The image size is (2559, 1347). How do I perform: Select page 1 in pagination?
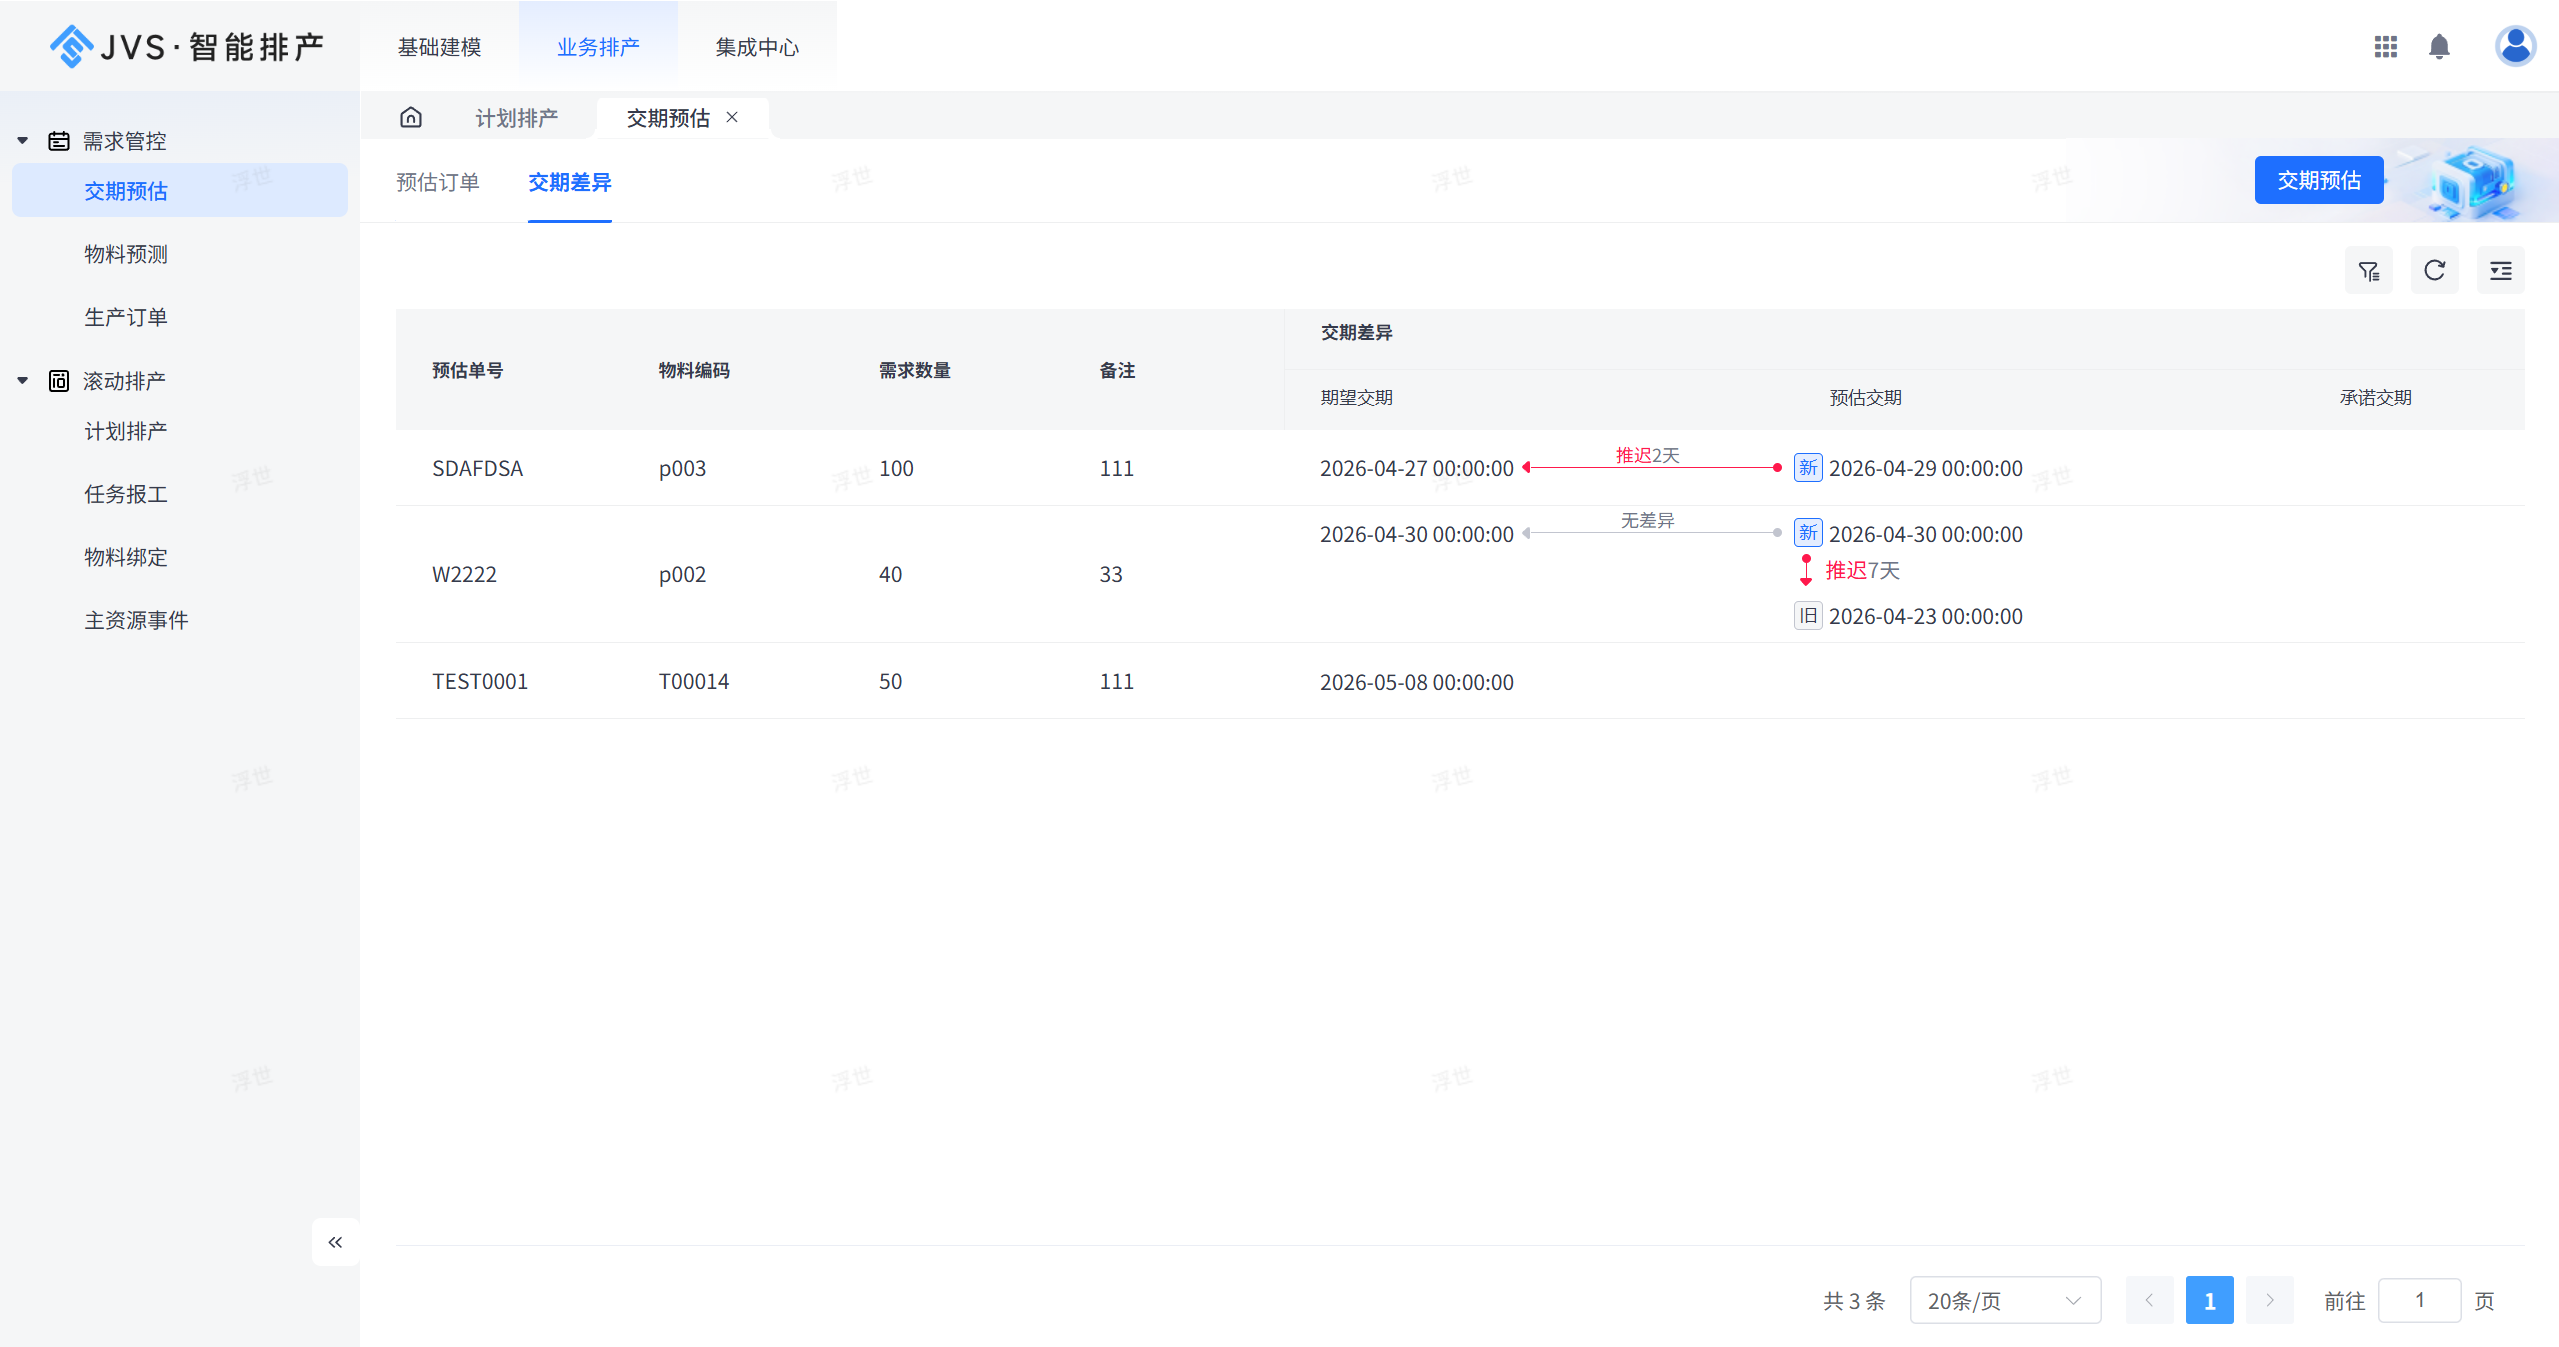[2209, 1300]
